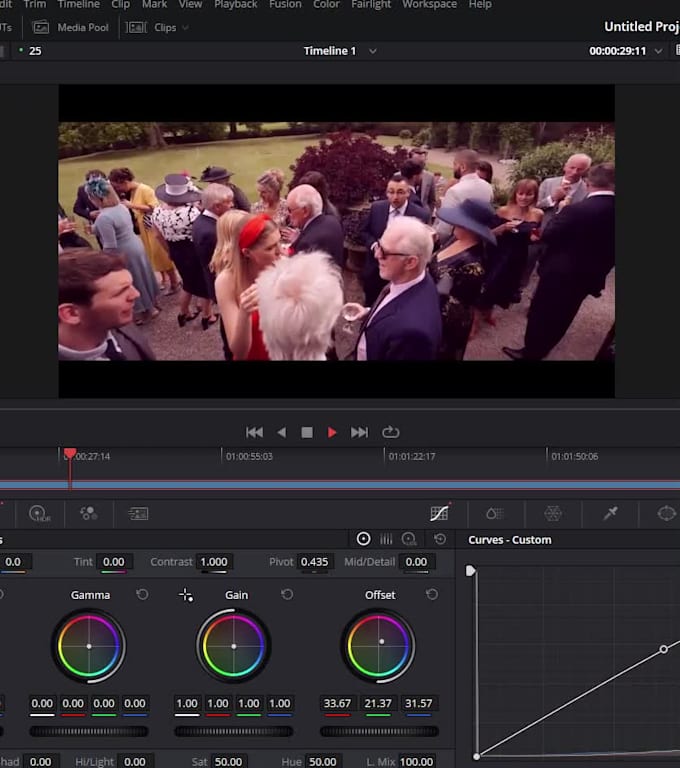680x768 pixels.
Task: Open the Trim menu
Action: [34, 4]
